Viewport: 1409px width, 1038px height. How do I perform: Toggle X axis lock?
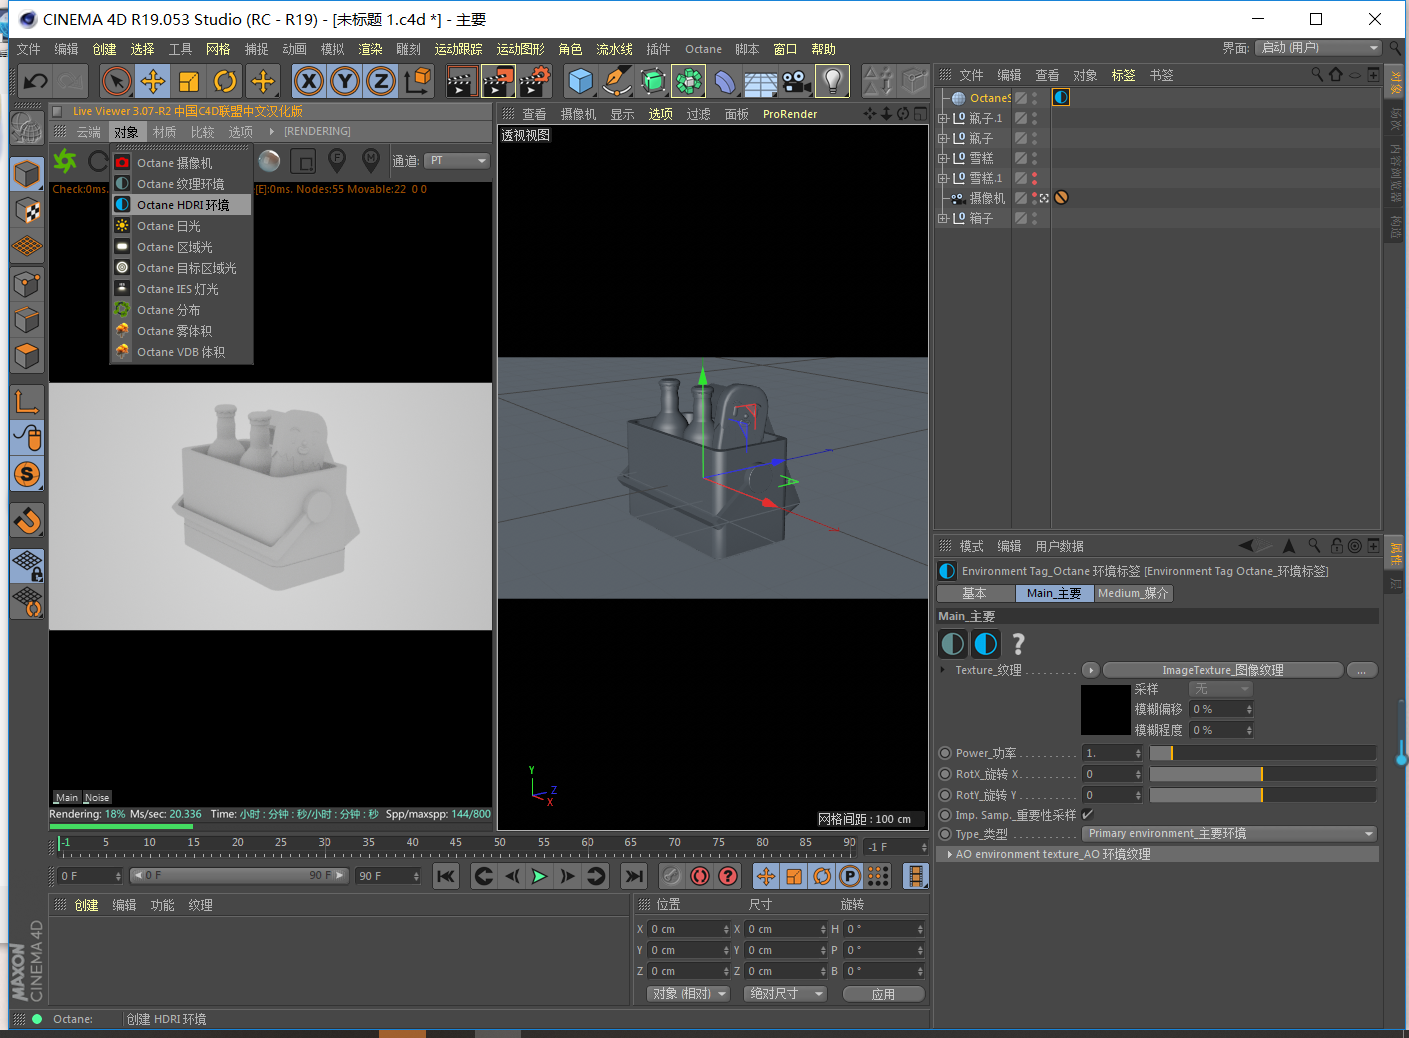click(x=309, y=81)
